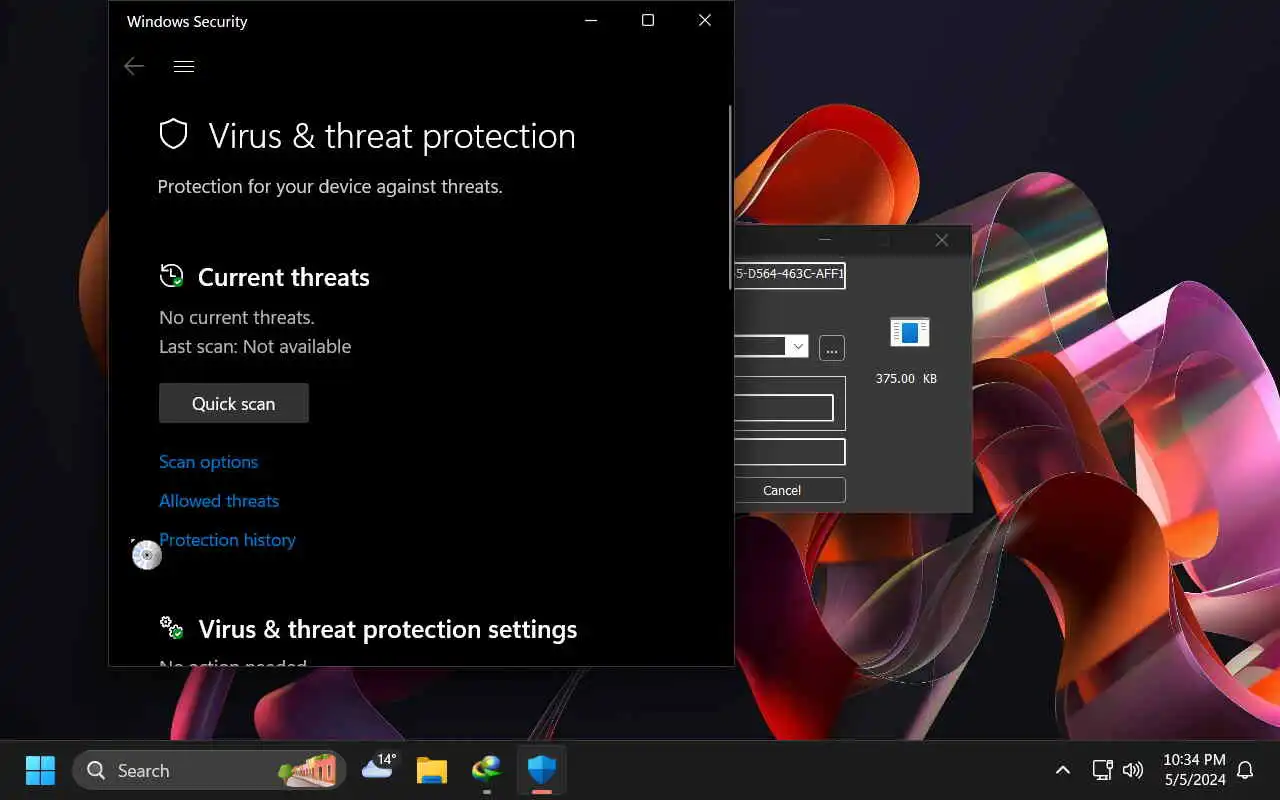The height and width of the screenshot is (800, 1280).
Task: Open Allowed threats link
Action: pos(219,501)
